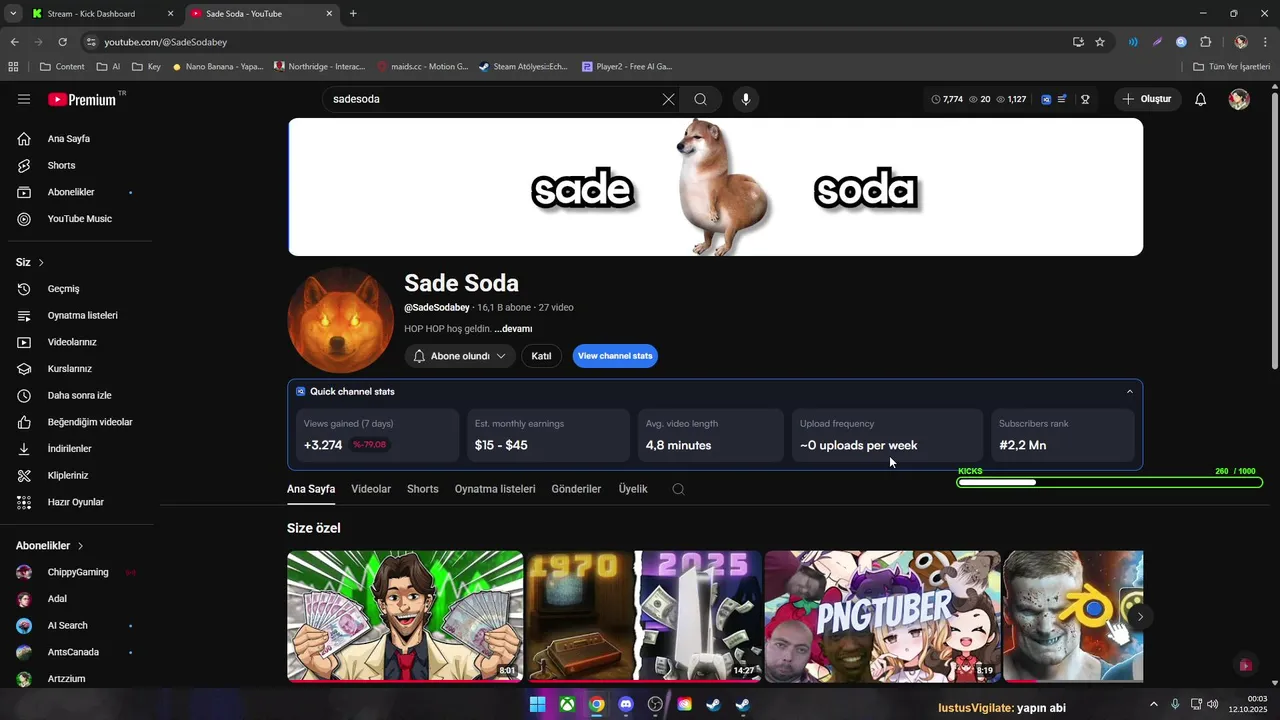Switch to Üyelik tab
Image resolution: width=1280 pixels, height=720 pixels.
pyautogui.click(x=633, y=489)
